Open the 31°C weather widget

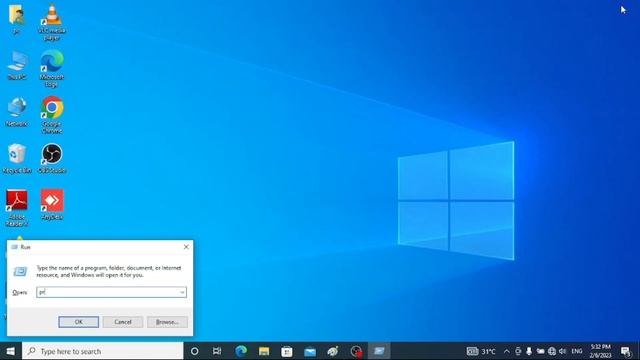pos(481,351)
